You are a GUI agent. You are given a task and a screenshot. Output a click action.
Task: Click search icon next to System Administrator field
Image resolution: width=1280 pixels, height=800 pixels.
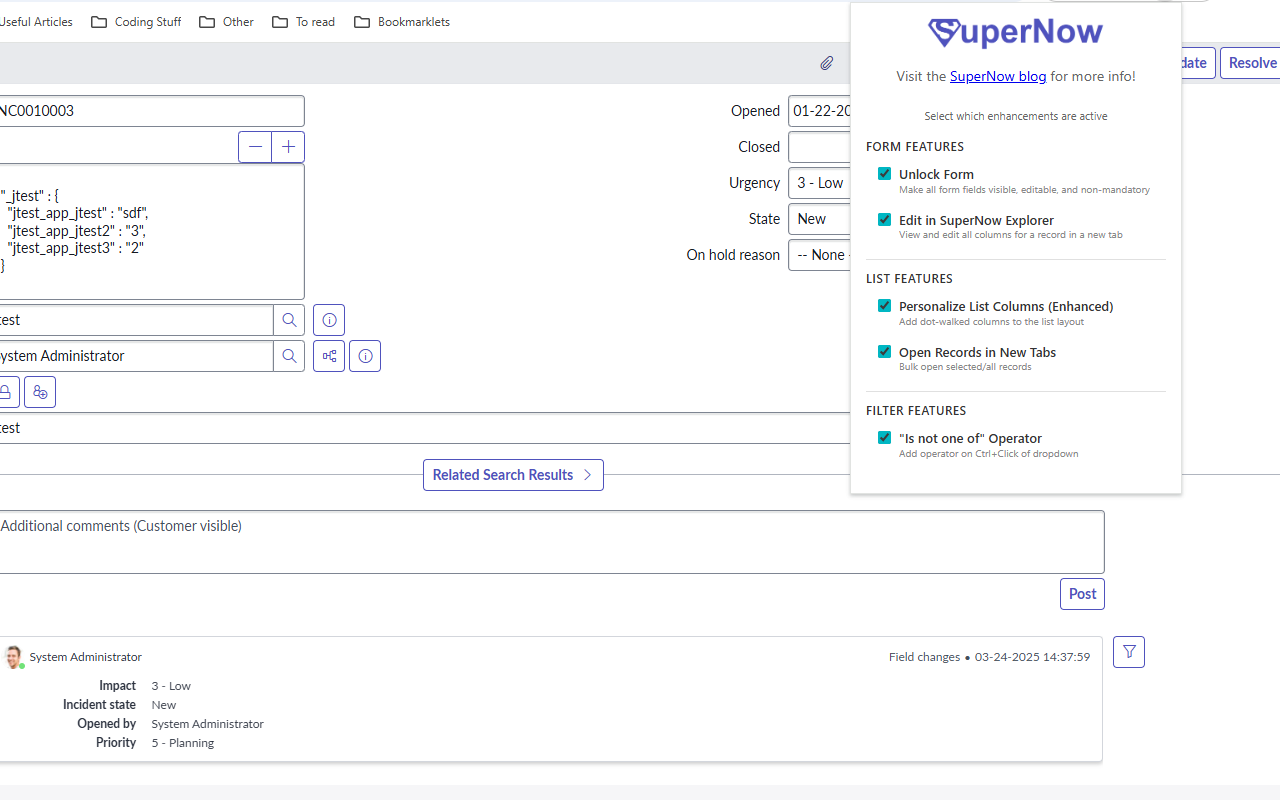(289, 356)
